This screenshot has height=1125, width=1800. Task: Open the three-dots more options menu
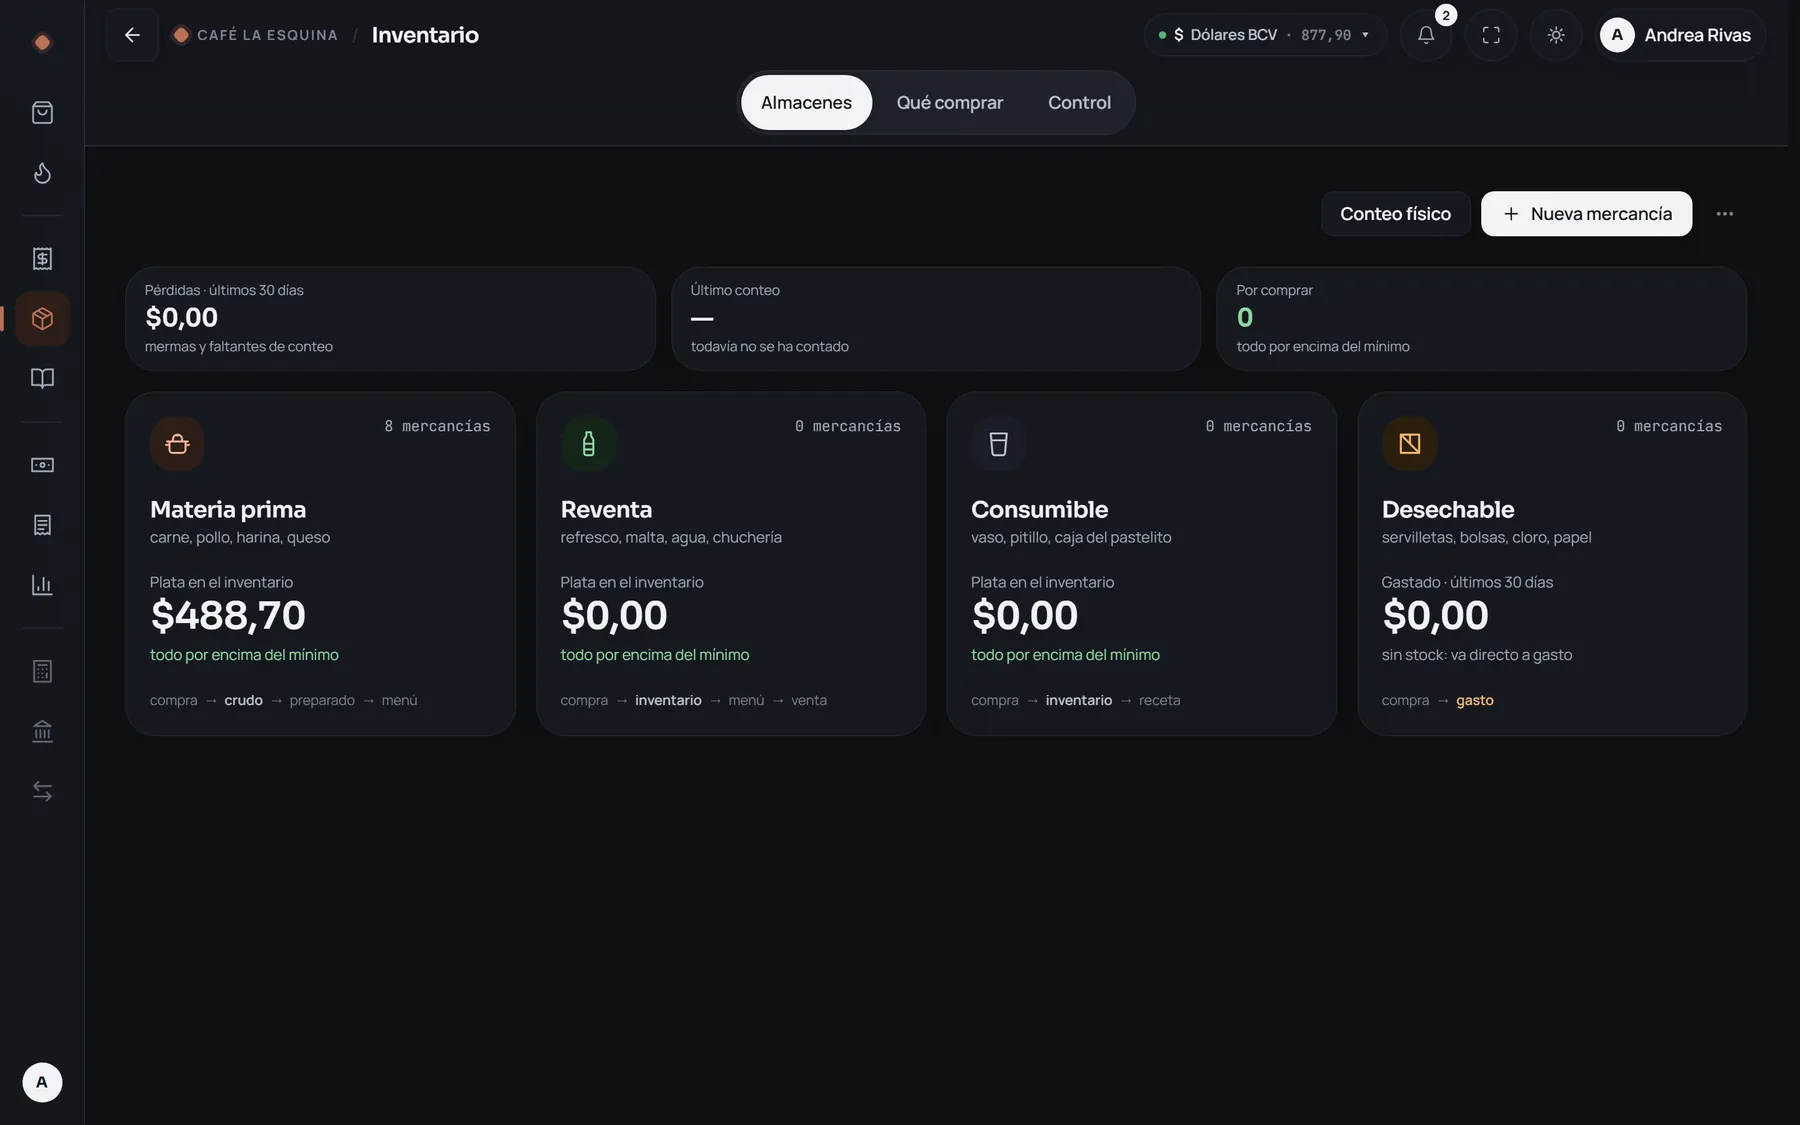[1724, 214]
